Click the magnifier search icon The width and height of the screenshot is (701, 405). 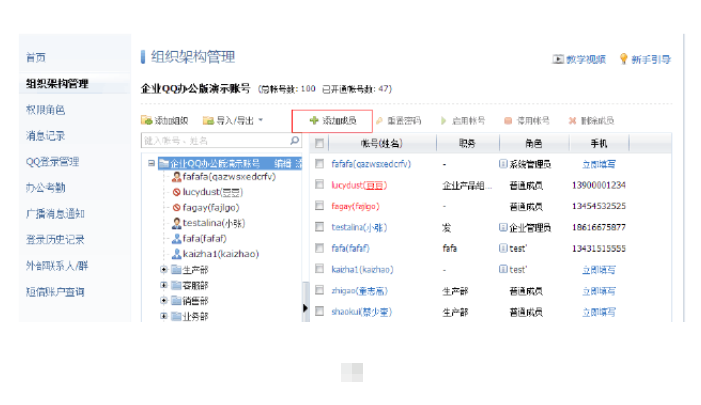(294, 140)
